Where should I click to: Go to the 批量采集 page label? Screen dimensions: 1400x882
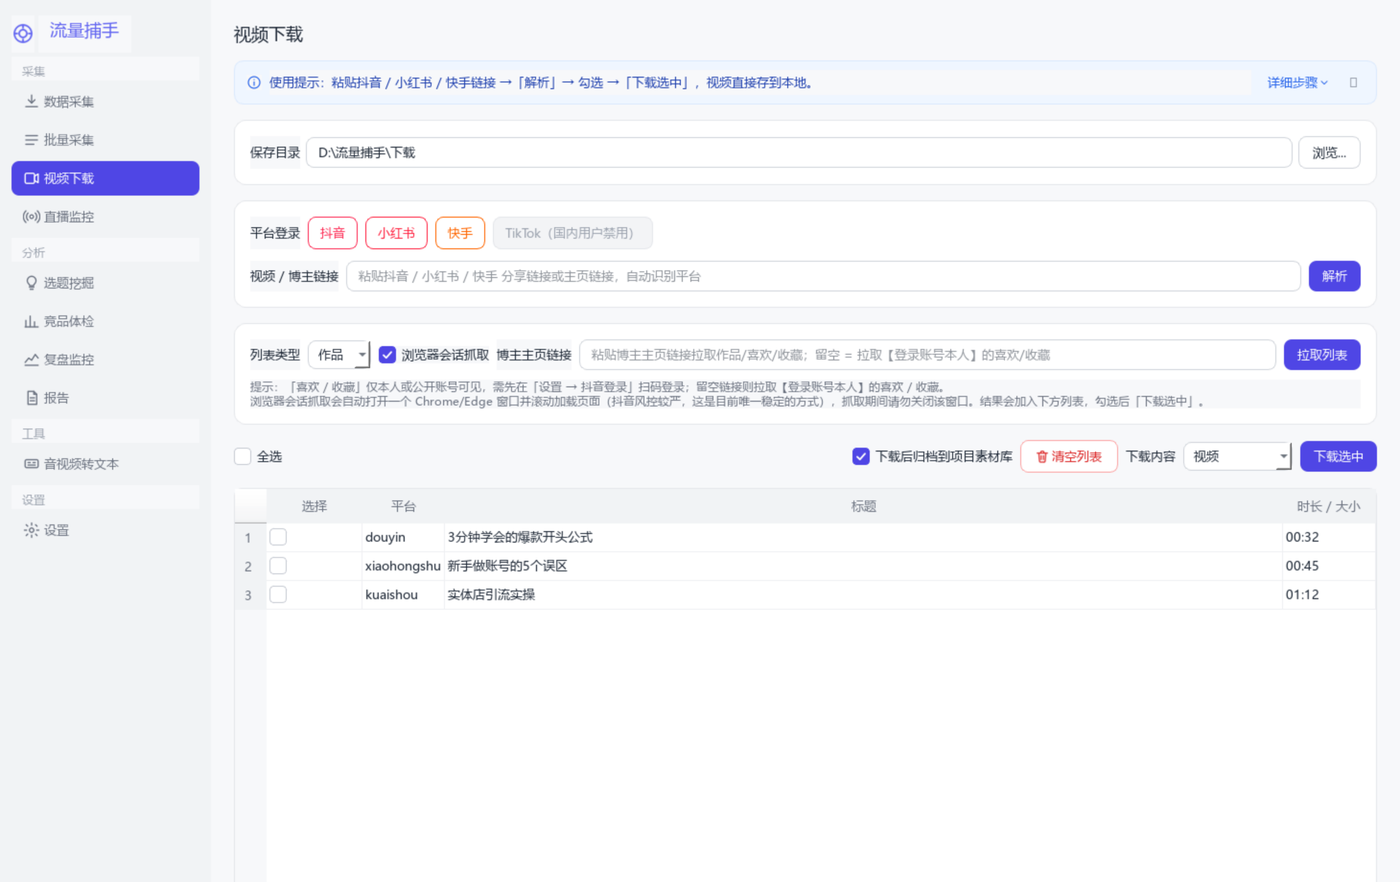coord(69,140)
